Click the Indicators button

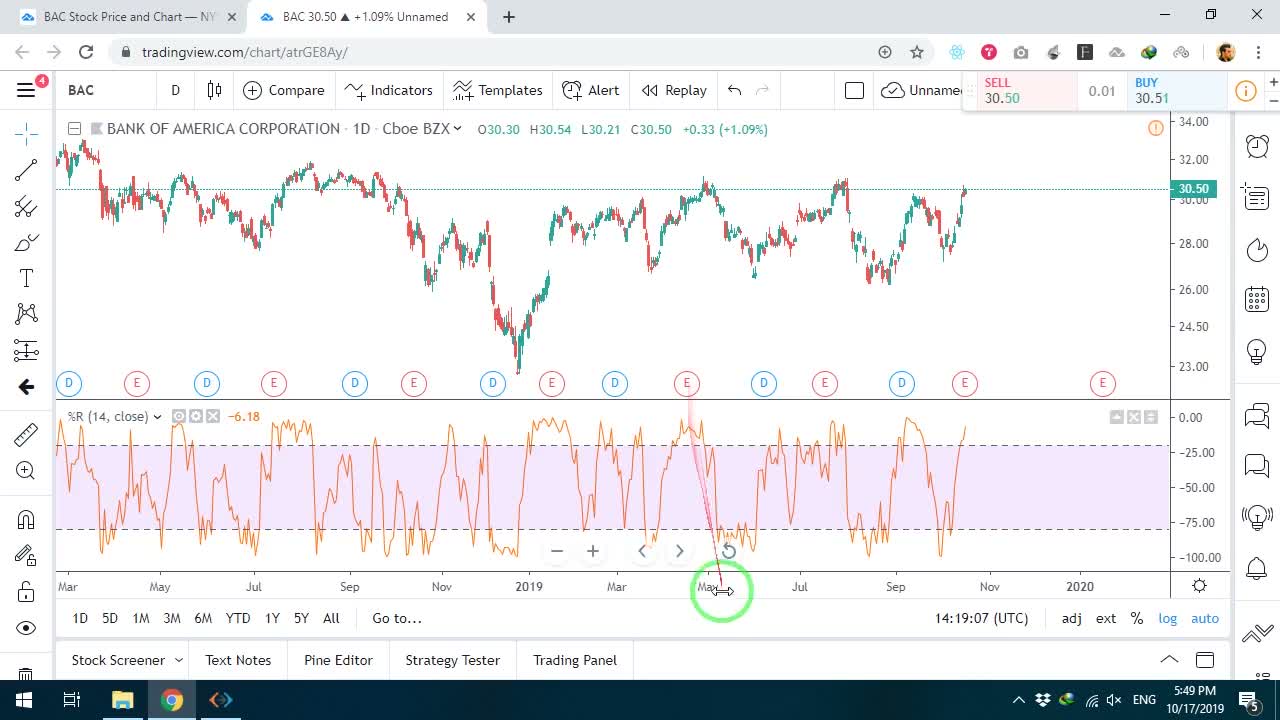pos(388,90)
